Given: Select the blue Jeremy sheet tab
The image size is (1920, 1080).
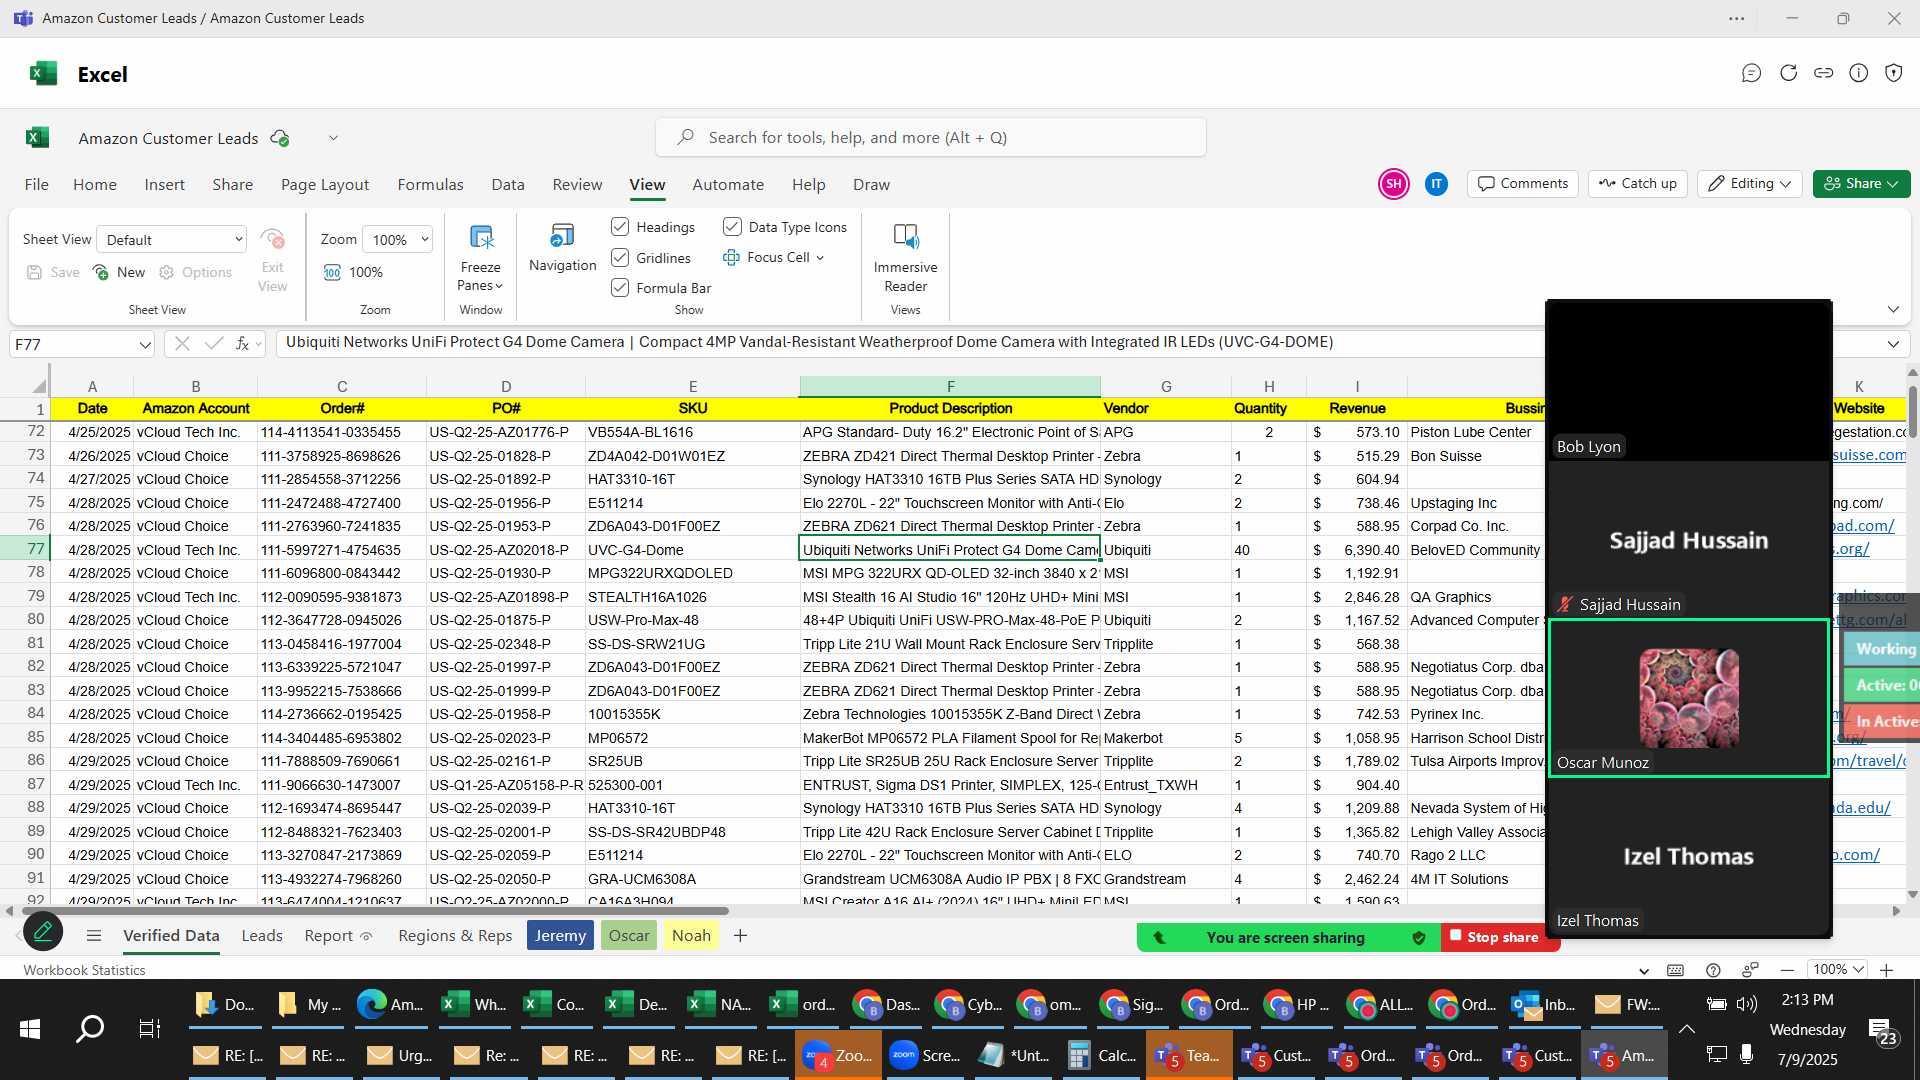Looking at the screenshot, I should coord(560,936).
